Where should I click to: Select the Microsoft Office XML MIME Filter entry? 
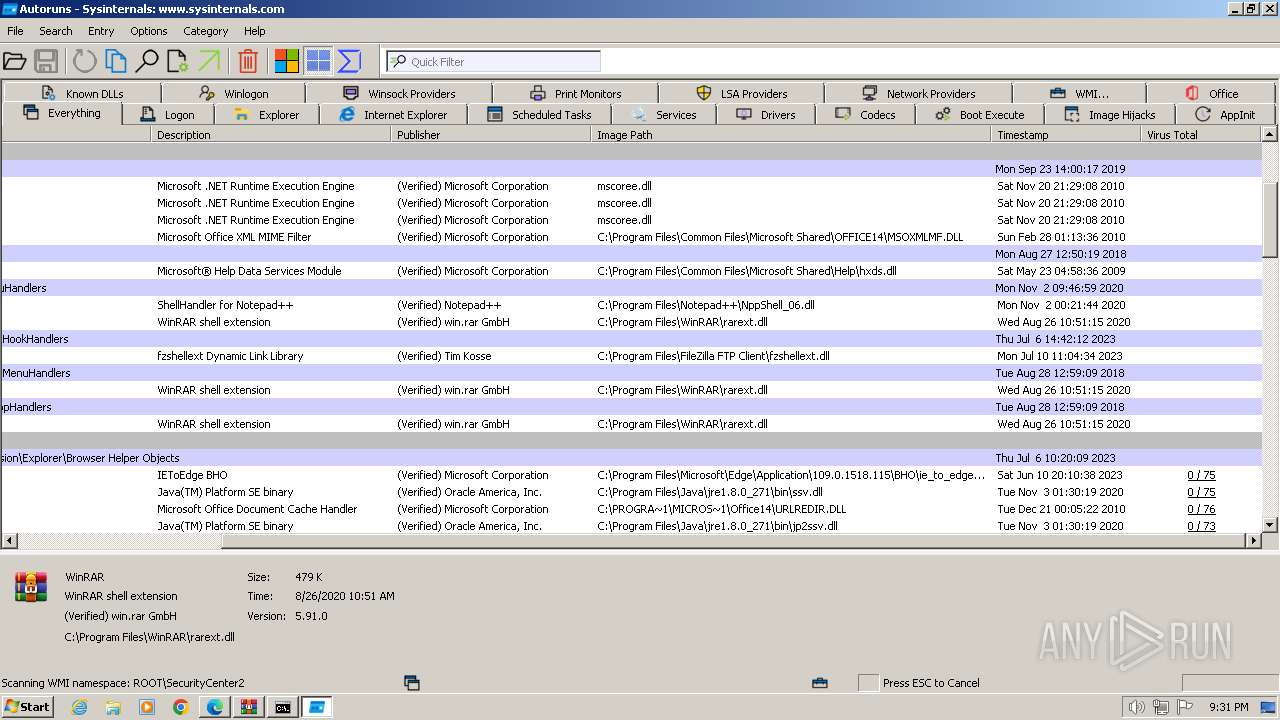point(631,237)
